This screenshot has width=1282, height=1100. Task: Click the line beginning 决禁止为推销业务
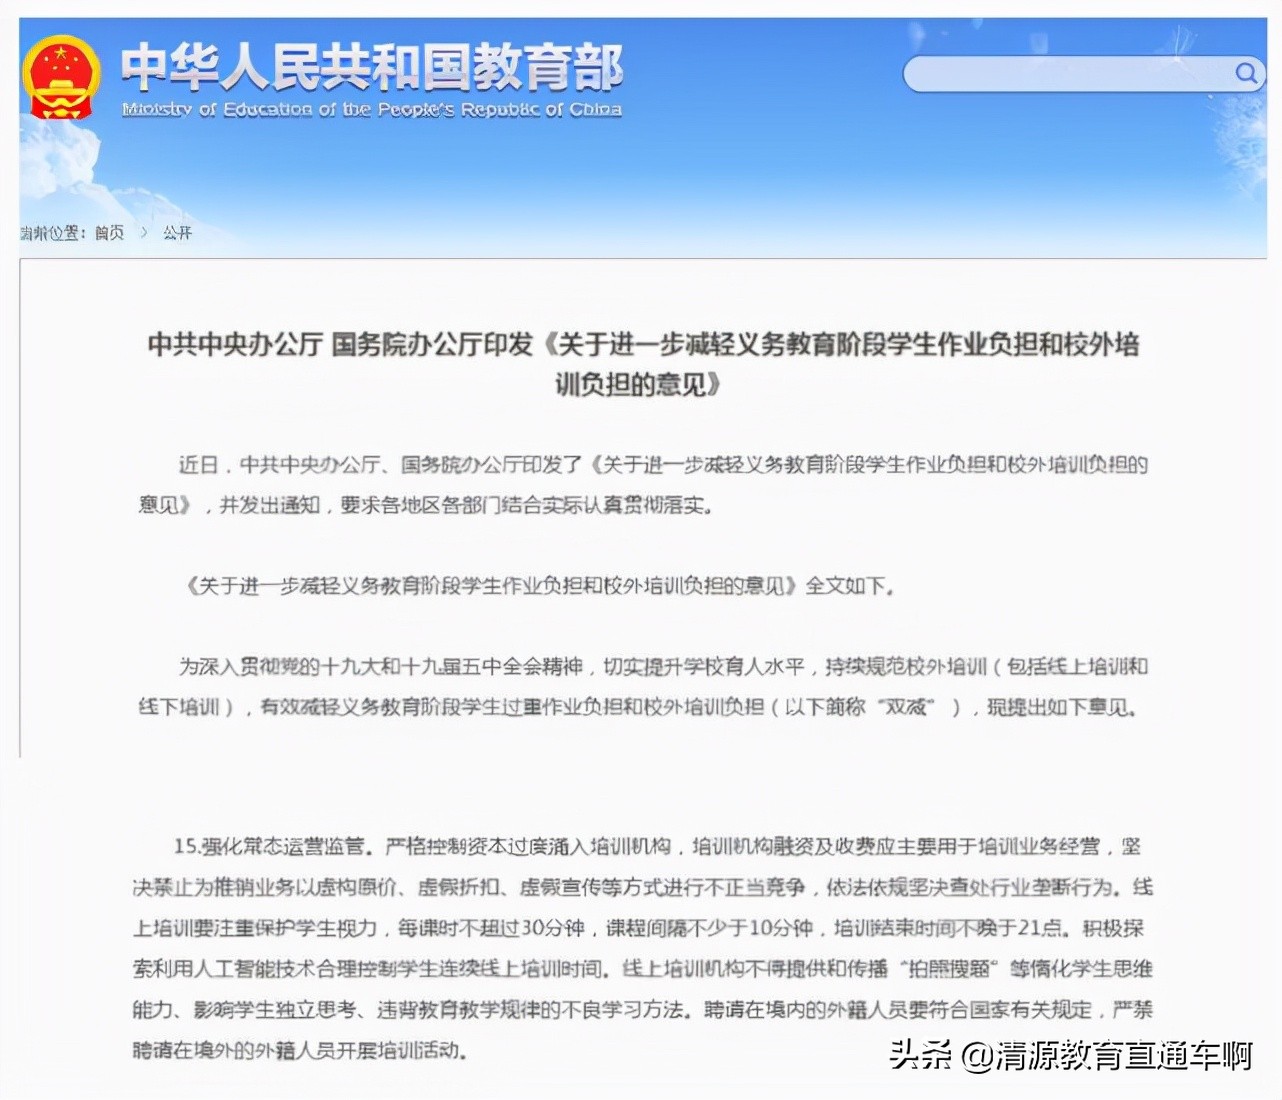[643, 887]
